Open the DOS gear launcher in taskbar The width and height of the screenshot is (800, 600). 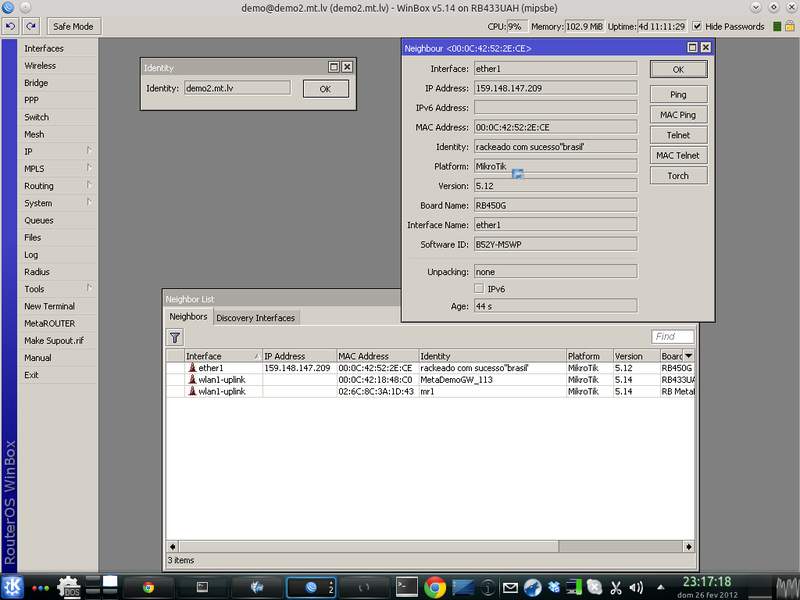pos(69,587)
